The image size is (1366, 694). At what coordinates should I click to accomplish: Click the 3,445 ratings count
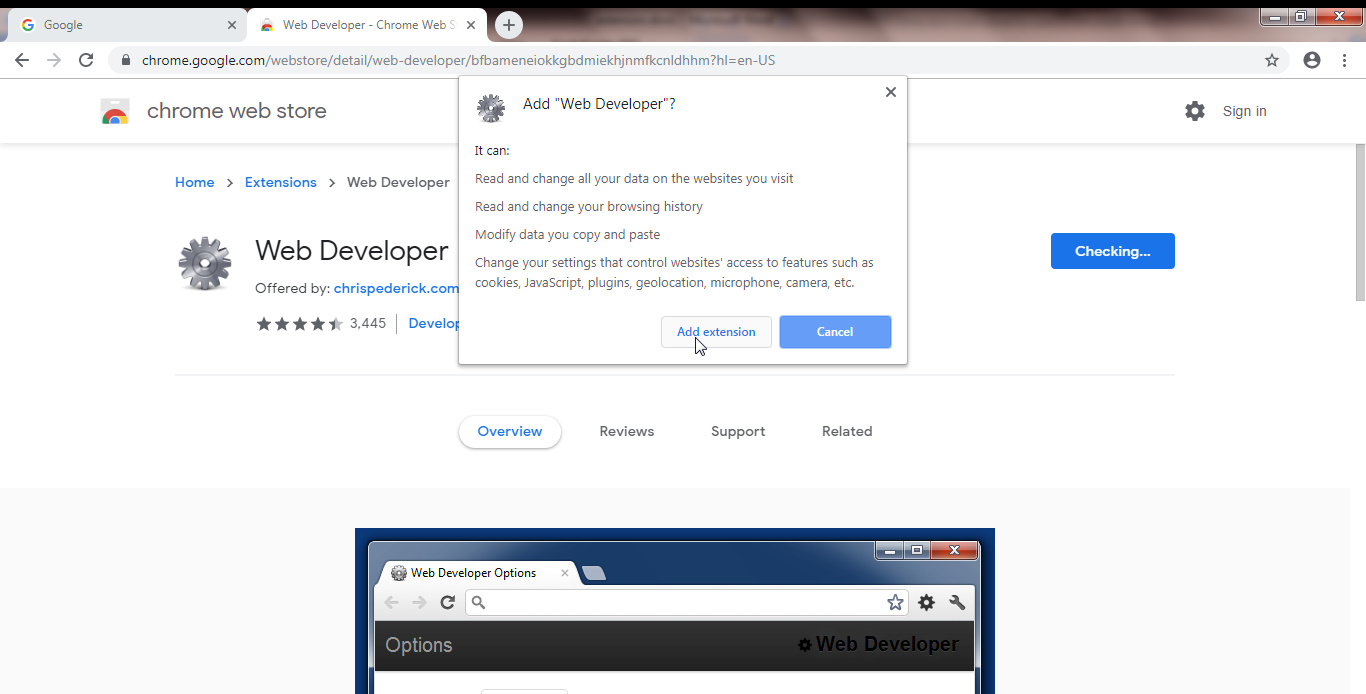(x=368, y=324)
